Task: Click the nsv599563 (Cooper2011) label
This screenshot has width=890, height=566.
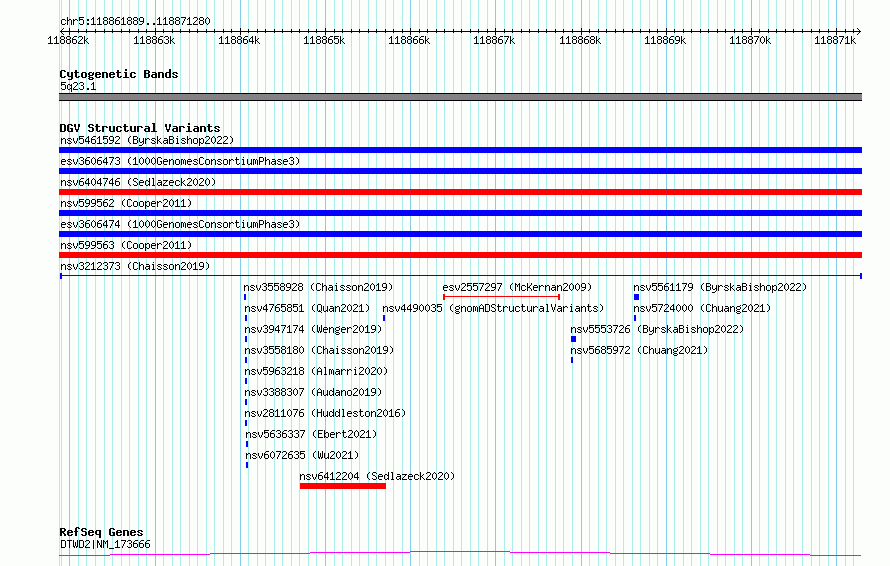Action: pos(126,245)
